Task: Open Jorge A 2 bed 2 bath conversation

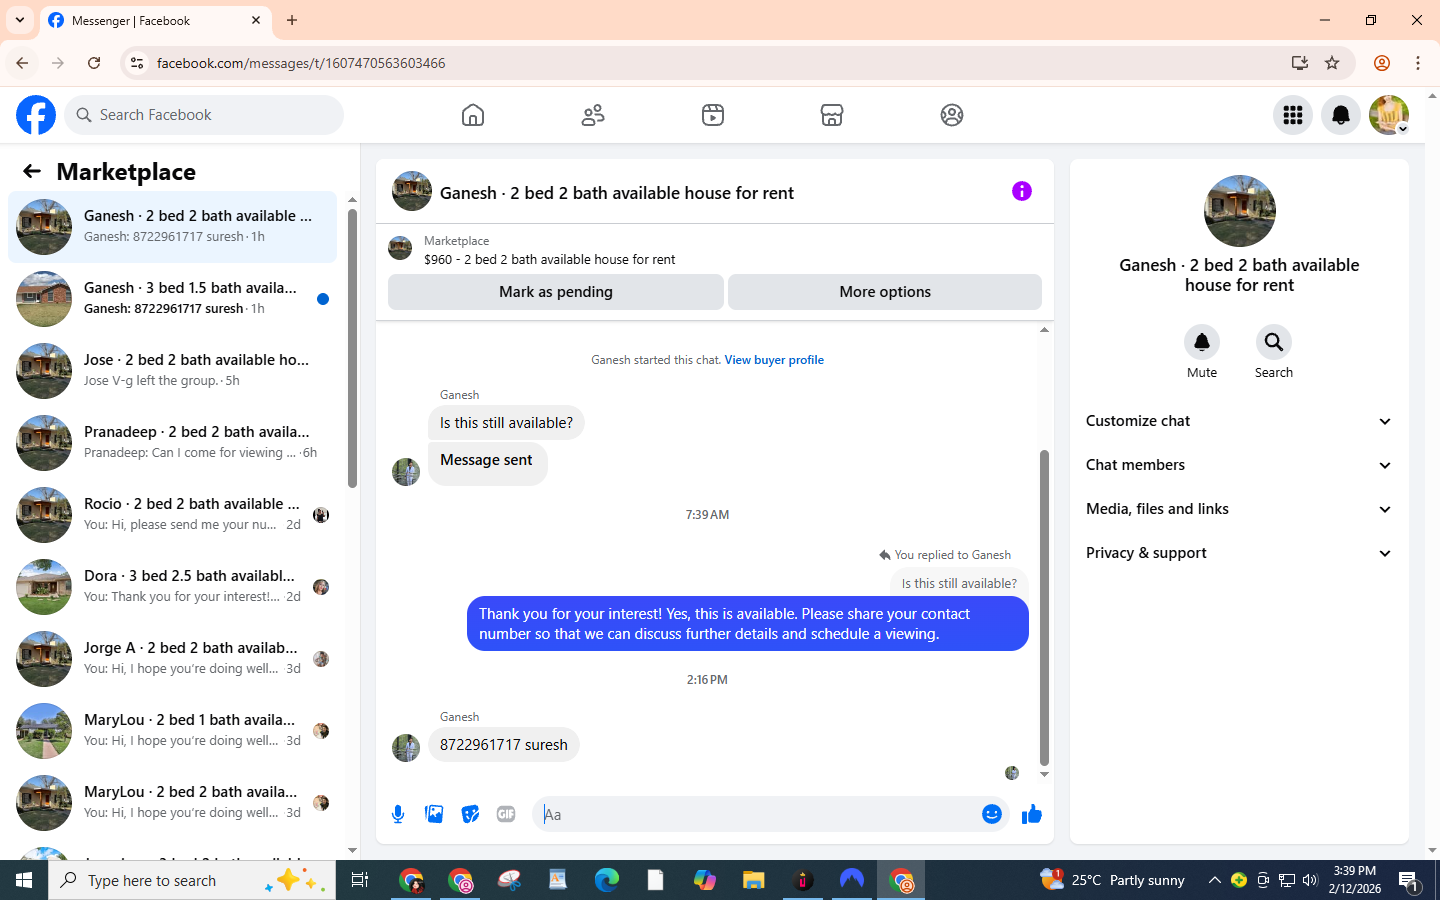Action: tap(172, 659)
